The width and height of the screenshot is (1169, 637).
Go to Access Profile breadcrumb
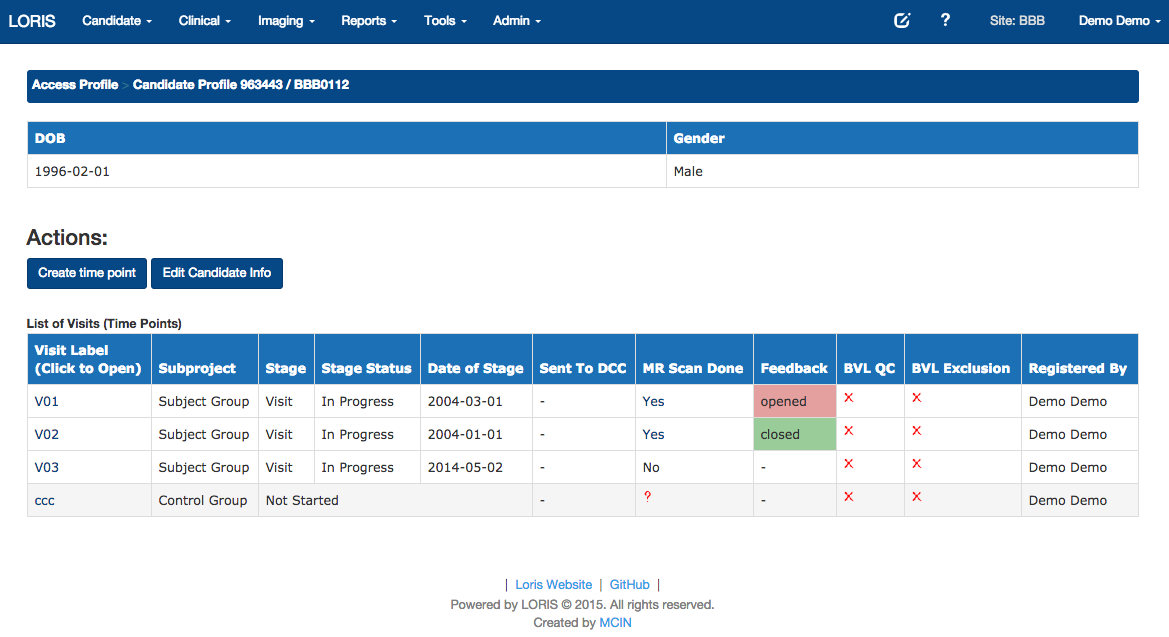point(75,85)
